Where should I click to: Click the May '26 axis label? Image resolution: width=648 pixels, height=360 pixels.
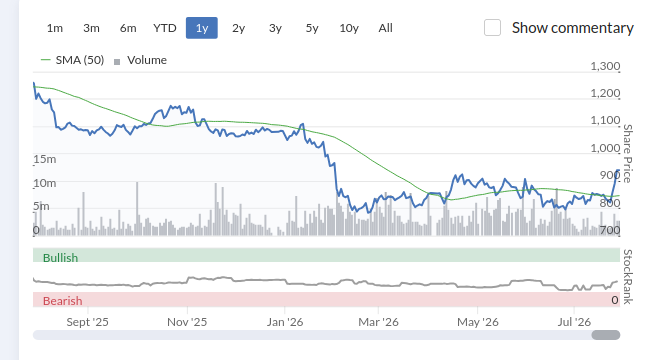click(x=478, y=322)
